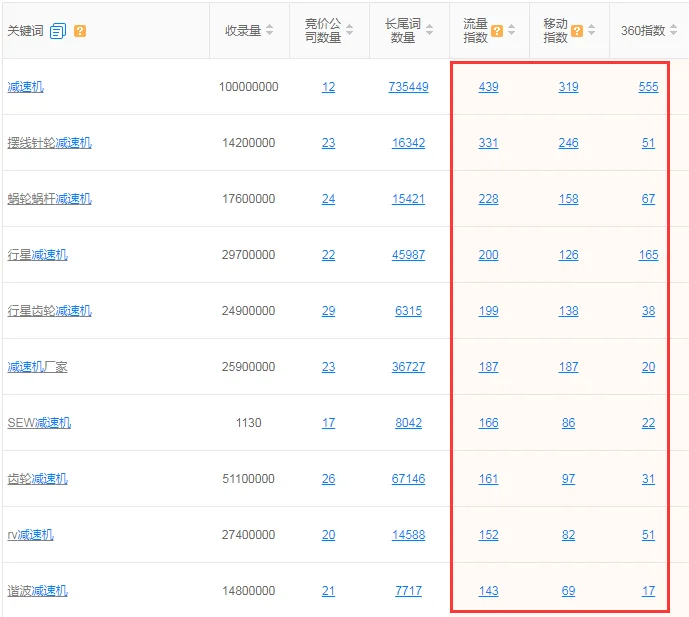689x617 pixels.
Task: Click 360 index value 165
Action: (x=648, y=254)
